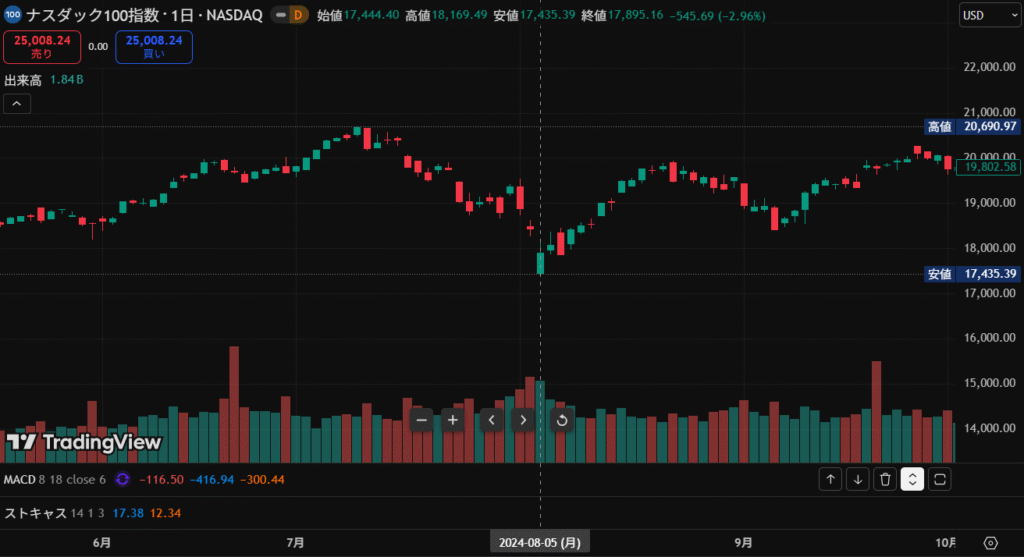The width and height of the screenshot is (1024, 557).
Task: Maximize the MACD pane
Action: coord(939,480)
